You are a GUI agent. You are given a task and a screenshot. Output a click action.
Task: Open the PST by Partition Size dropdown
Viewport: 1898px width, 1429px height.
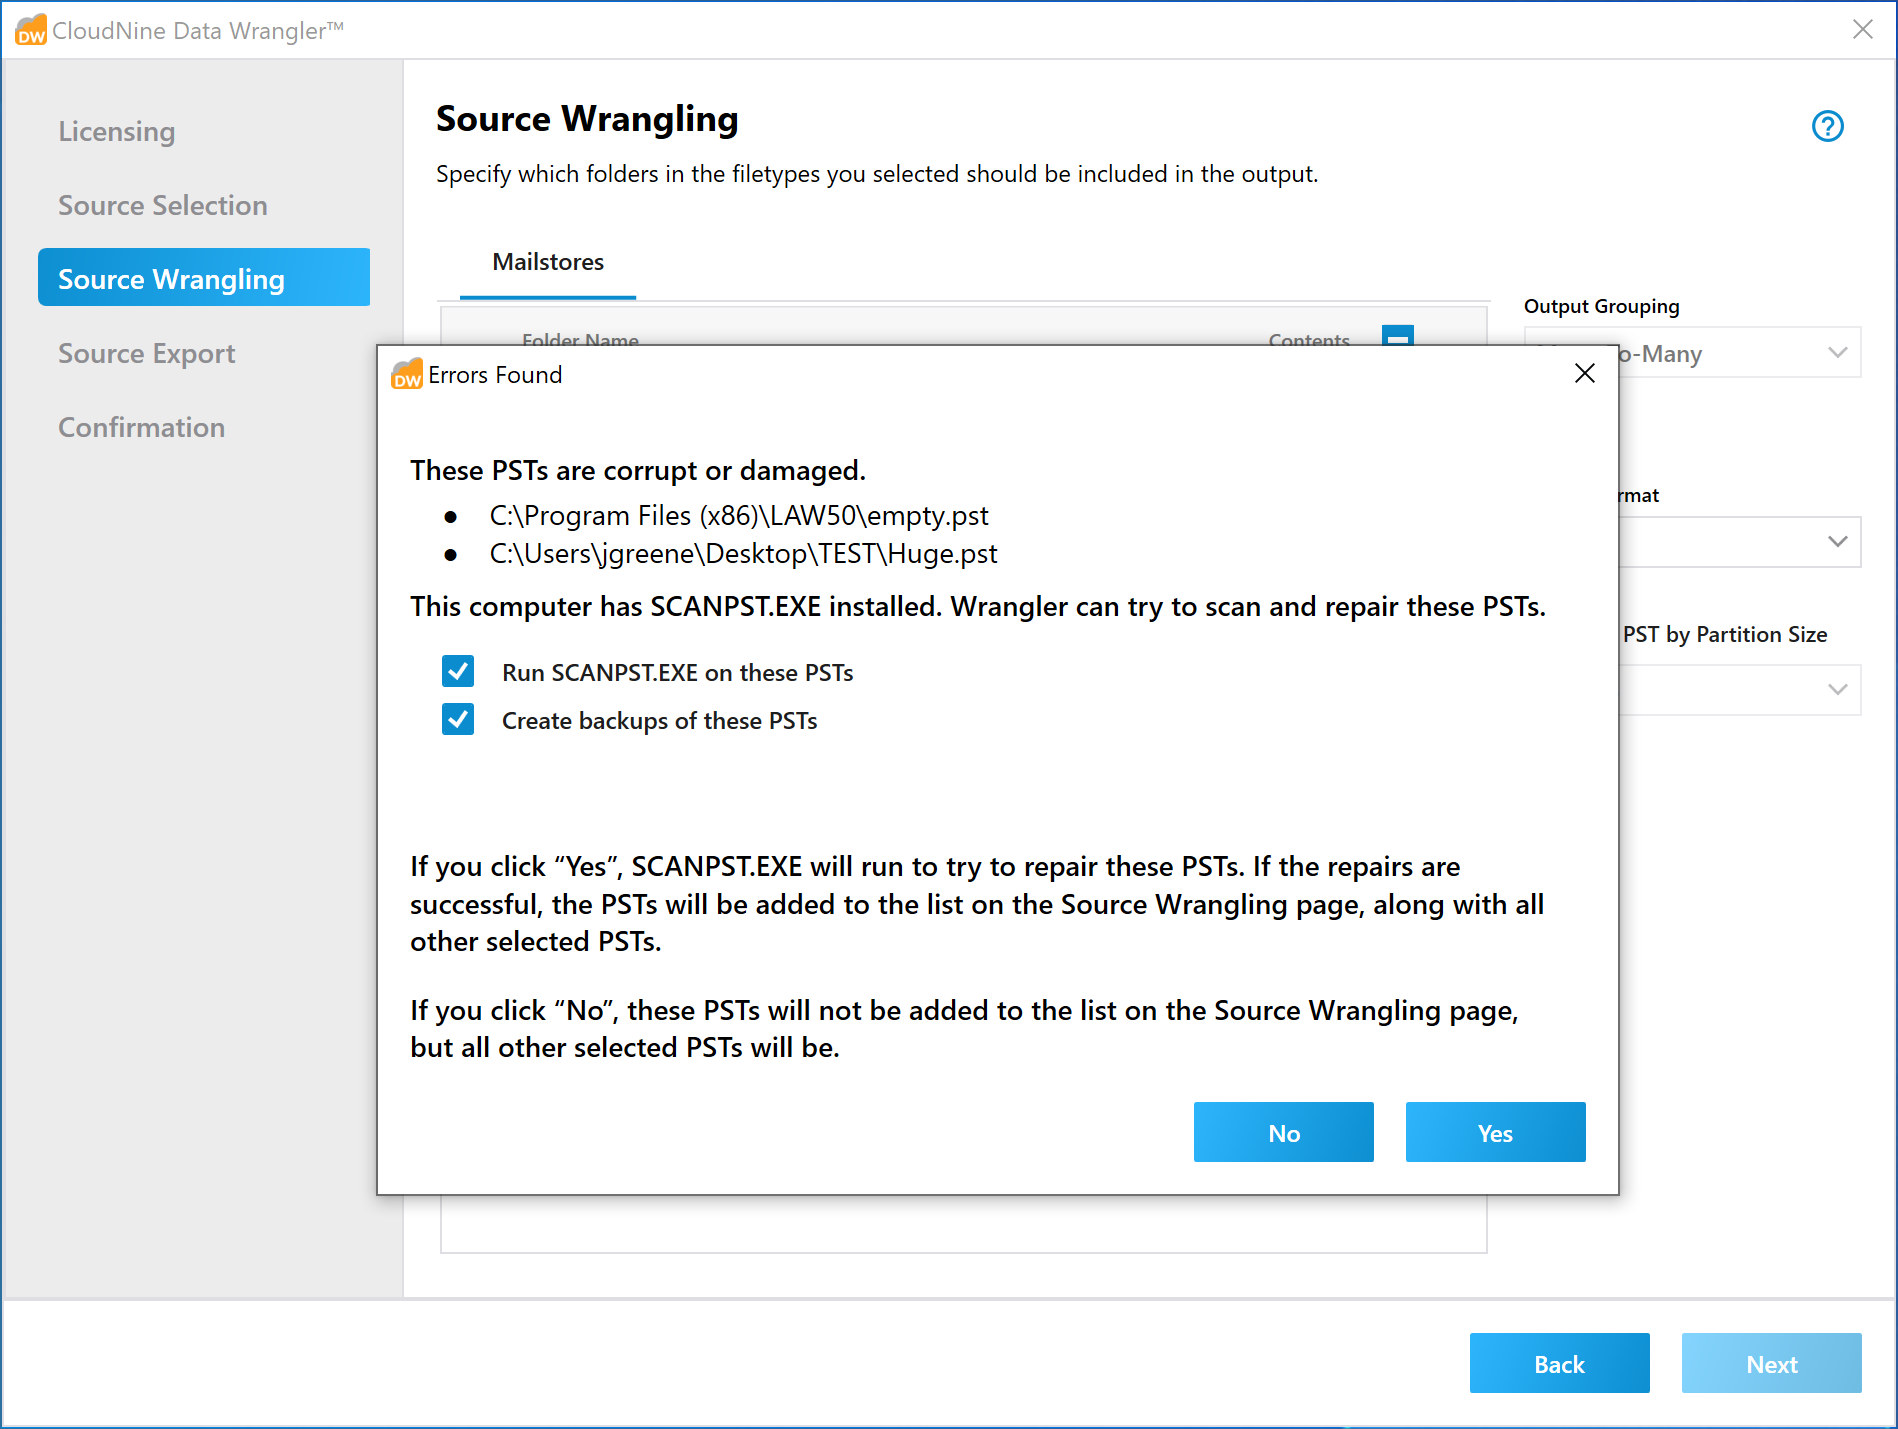1740,690
